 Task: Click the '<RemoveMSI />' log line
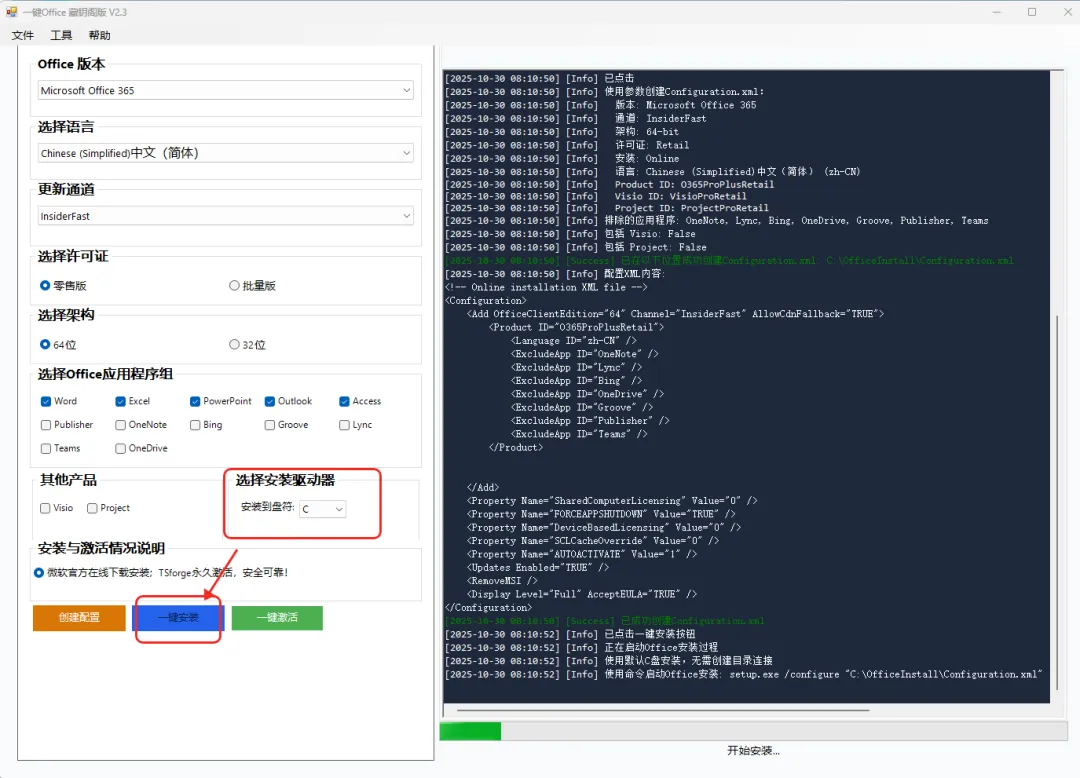(x=502, y=580)
